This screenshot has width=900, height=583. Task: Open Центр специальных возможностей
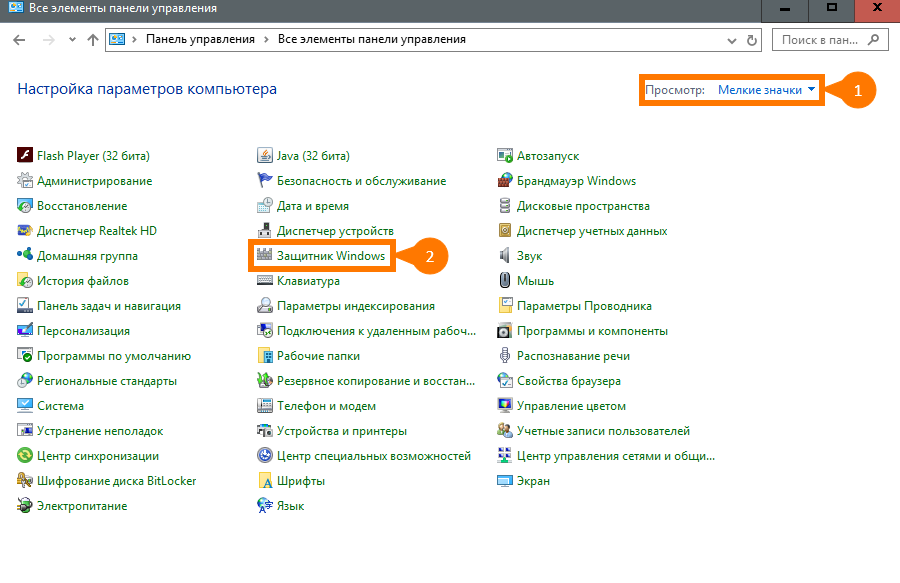[374, 456]
